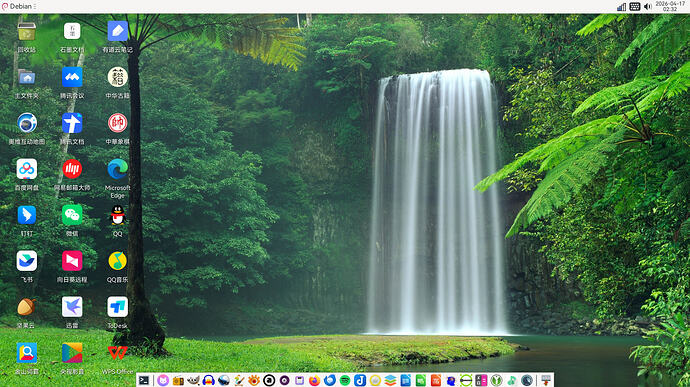Open the volume speaker tray icon
690x387 pixels.
coord(648,7)
